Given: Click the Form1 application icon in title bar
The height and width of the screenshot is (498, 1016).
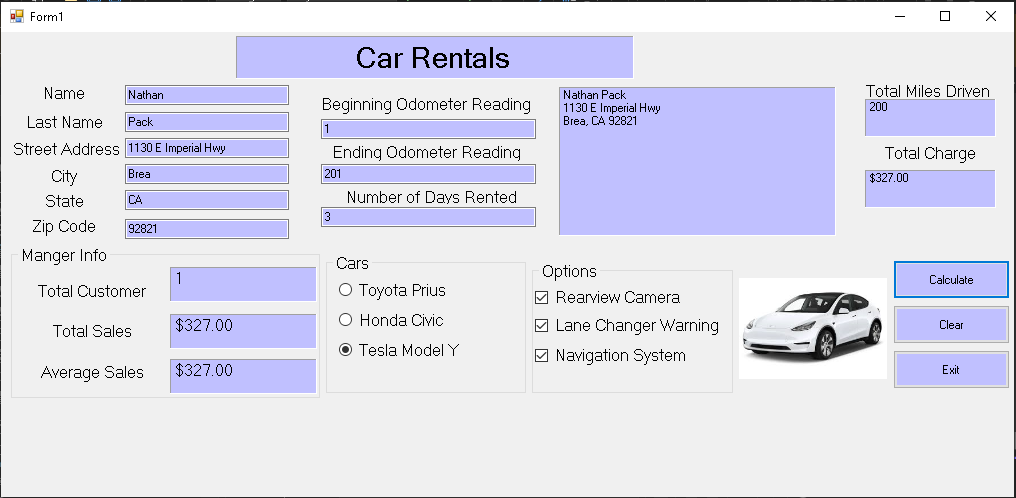Looking at the screenshot, I should click(x=16, y=16).
